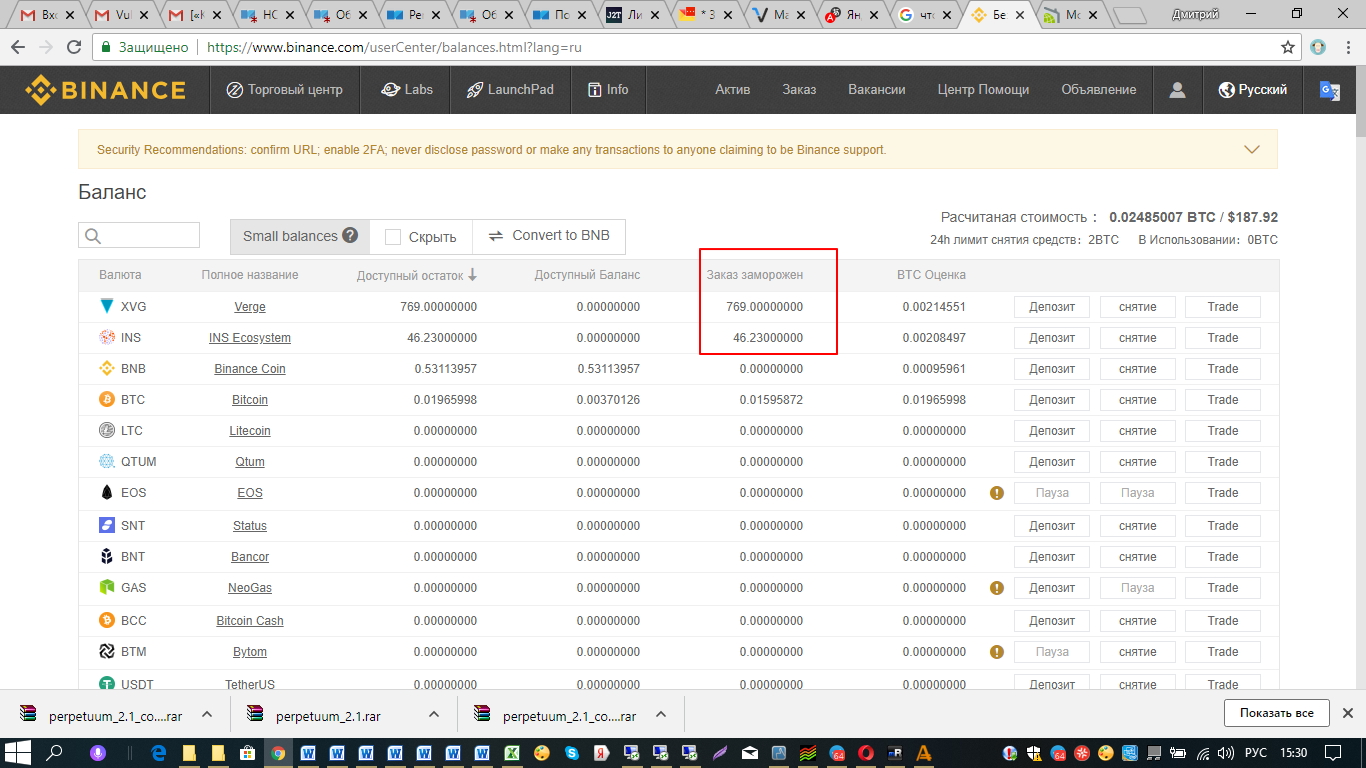Toggle the Скрыть small balances checkbox
Viewport: 1366px width, 768px height.
coord(393,237)
